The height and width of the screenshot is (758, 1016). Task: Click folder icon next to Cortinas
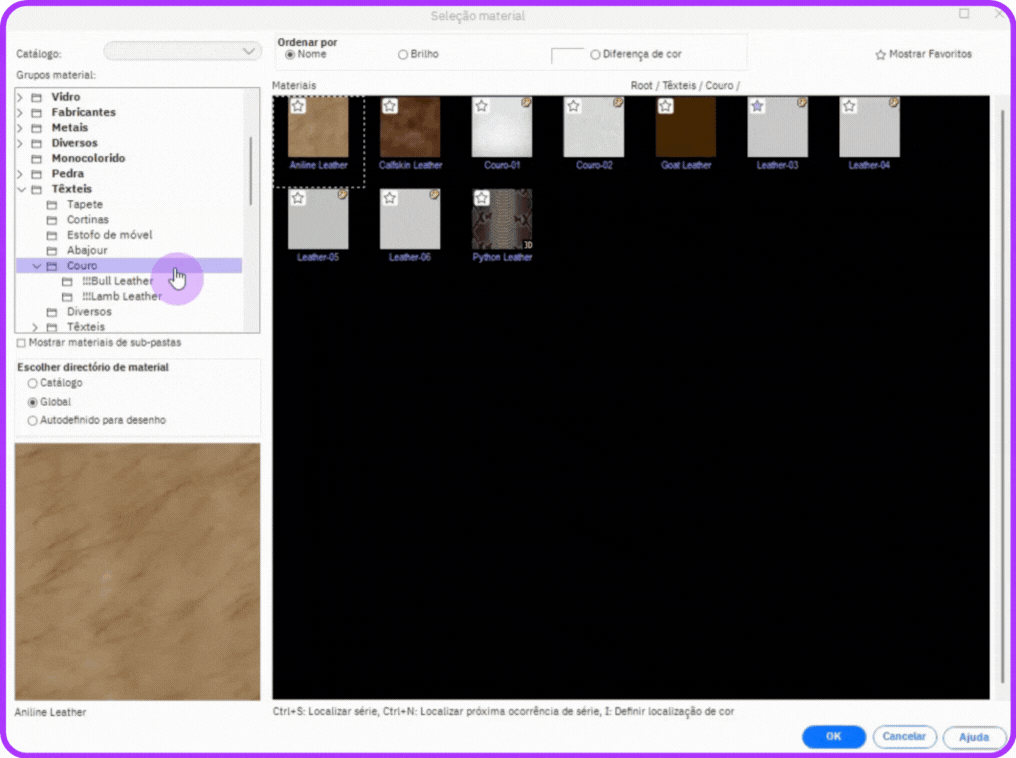(x=52, y=220)
